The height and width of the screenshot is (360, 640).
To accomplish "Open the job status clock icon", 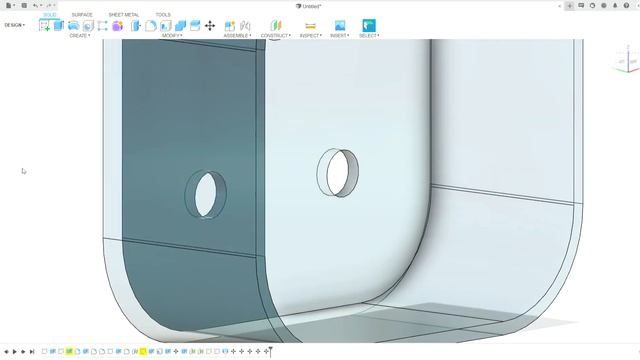I will [x=592, y=6].
